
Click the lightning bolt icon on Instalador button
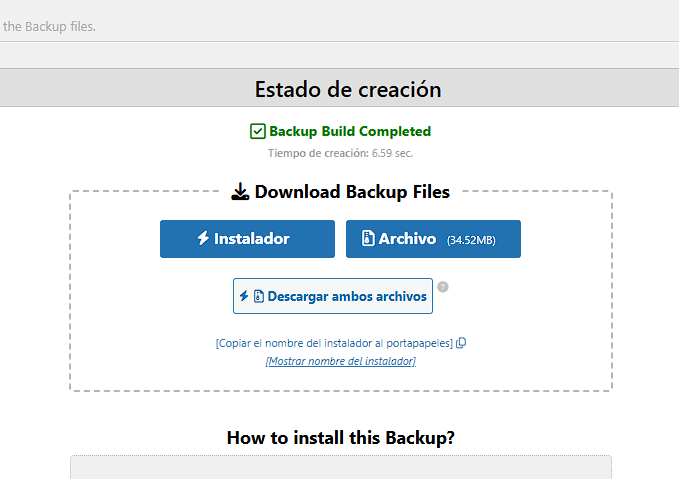(203, 239)
